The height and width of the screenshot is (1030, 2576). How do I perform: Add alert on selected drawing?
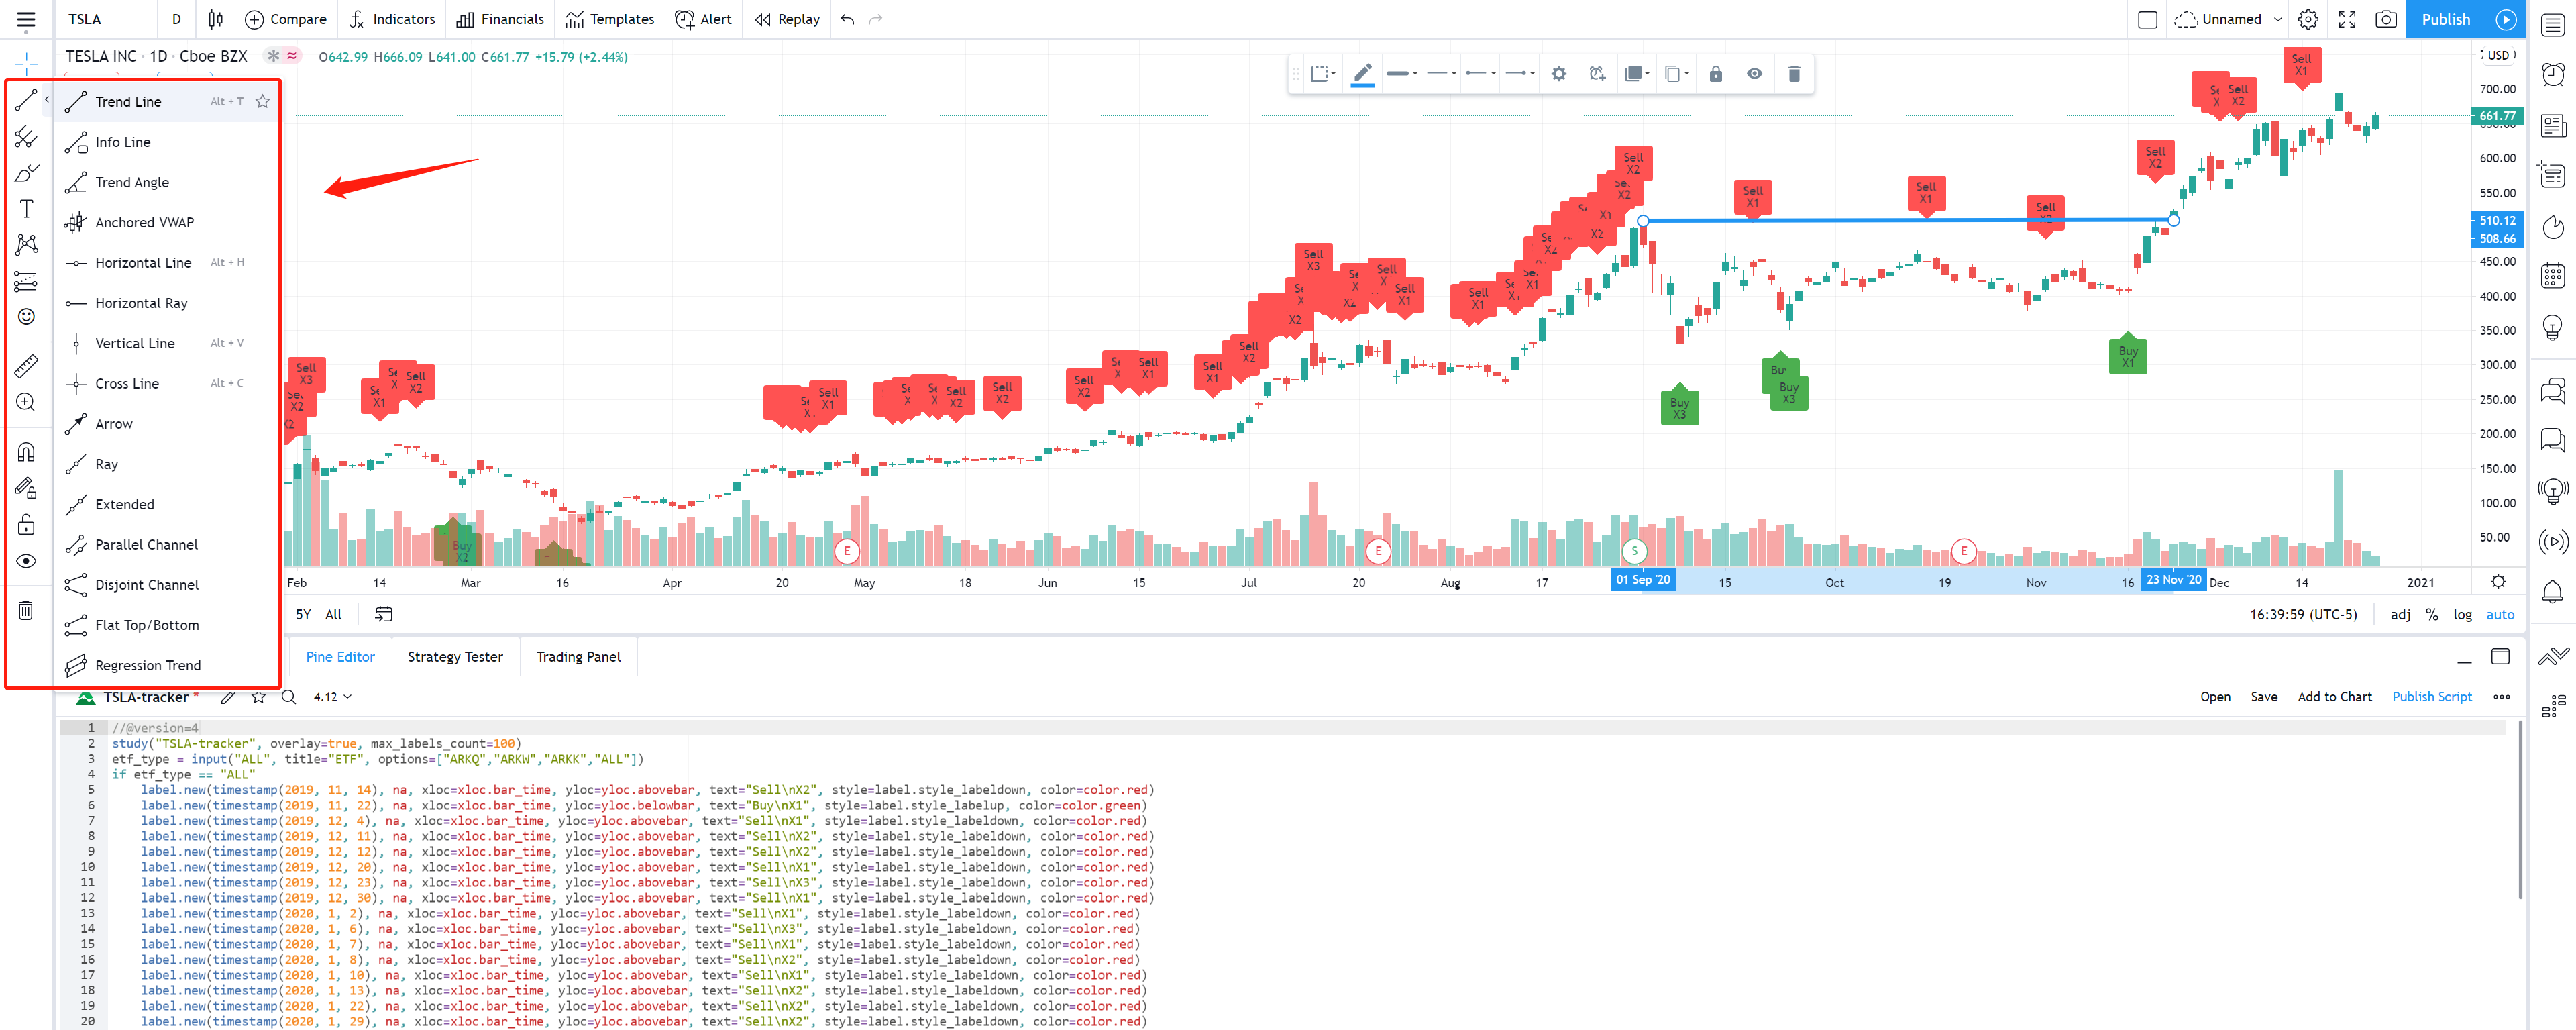click(x=1597, y=74)
